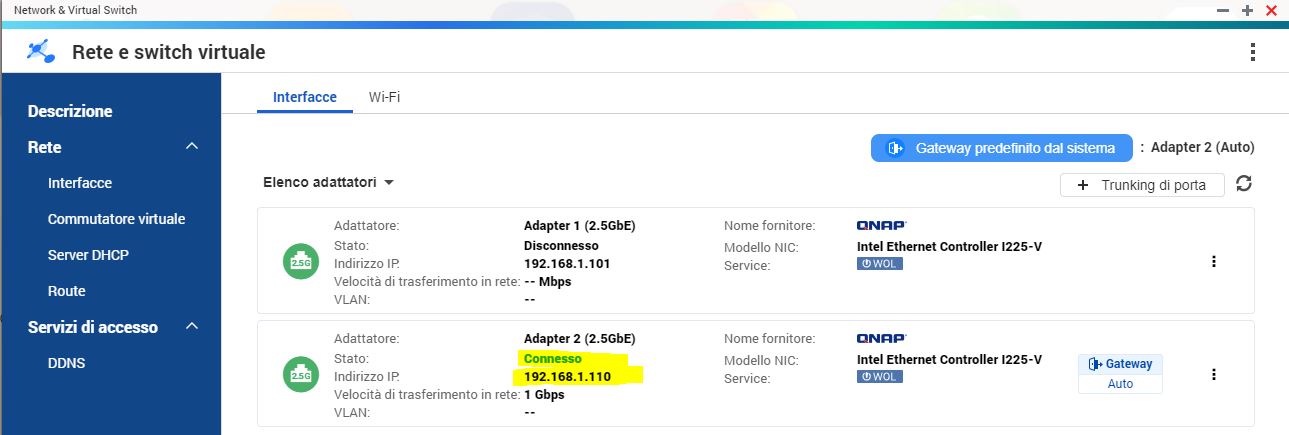Click the refresh adapters icon
The width and height of the screenshot is (1289, 435).
[x=1244, y=184]
